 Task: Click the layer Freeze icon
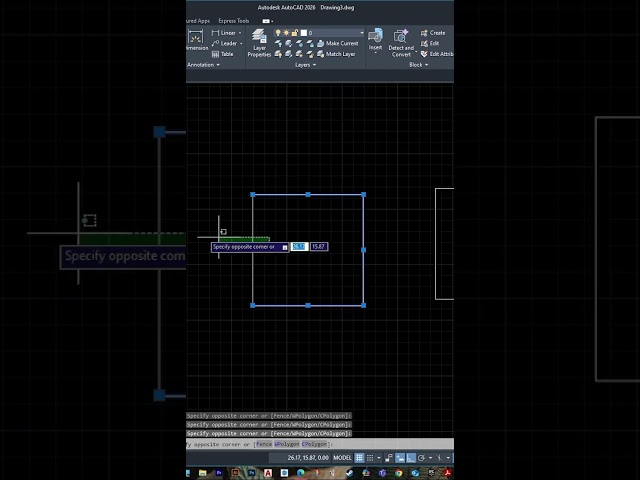pyautogui.click(x=299, y=43)
